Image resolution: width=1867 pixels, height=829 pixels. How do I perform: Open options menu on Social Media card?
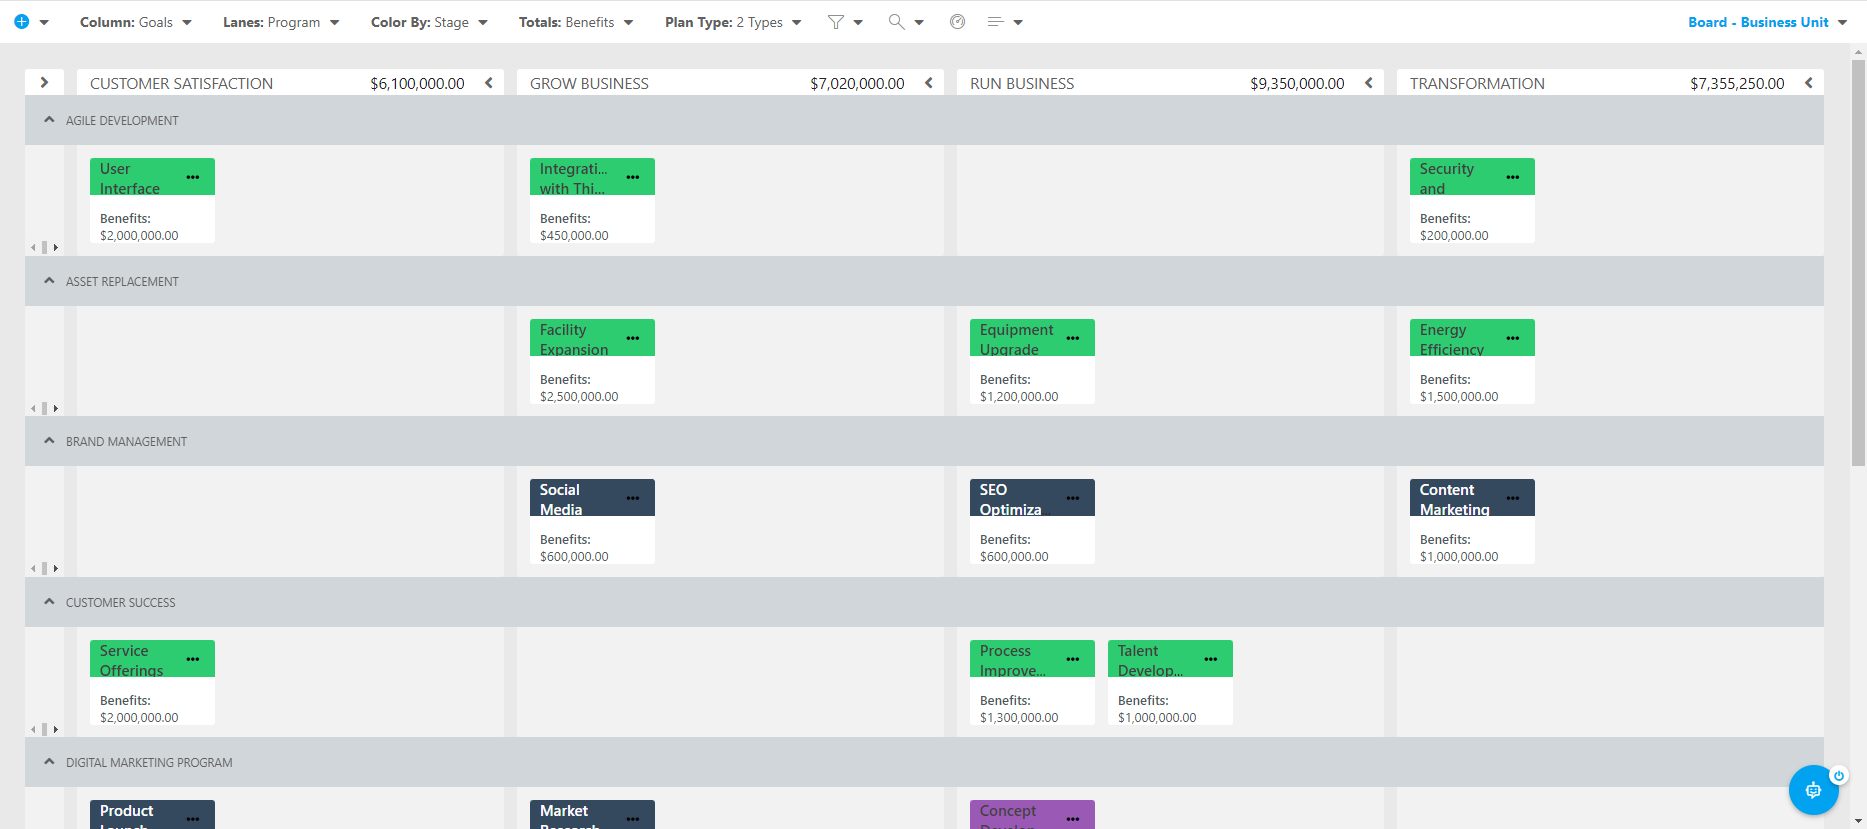click(x=633, y=499)
